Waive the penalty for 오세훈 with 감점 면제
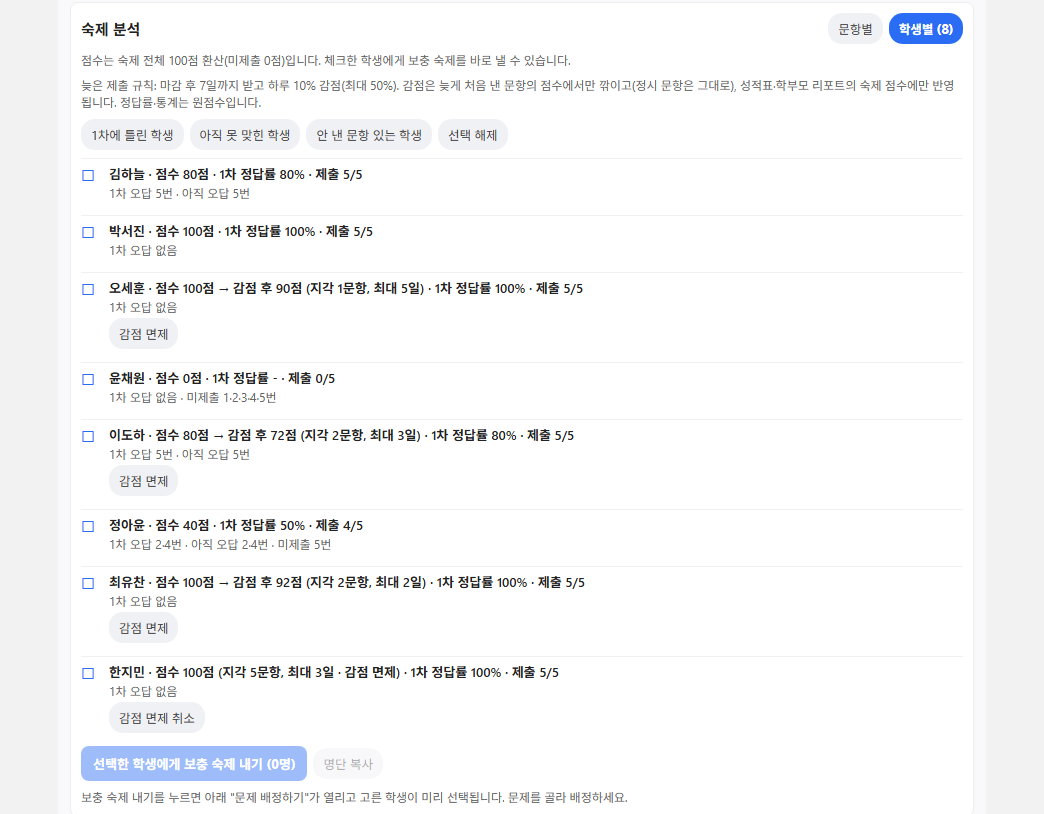This screenshot has width=1044, height=814. [143, 334]
